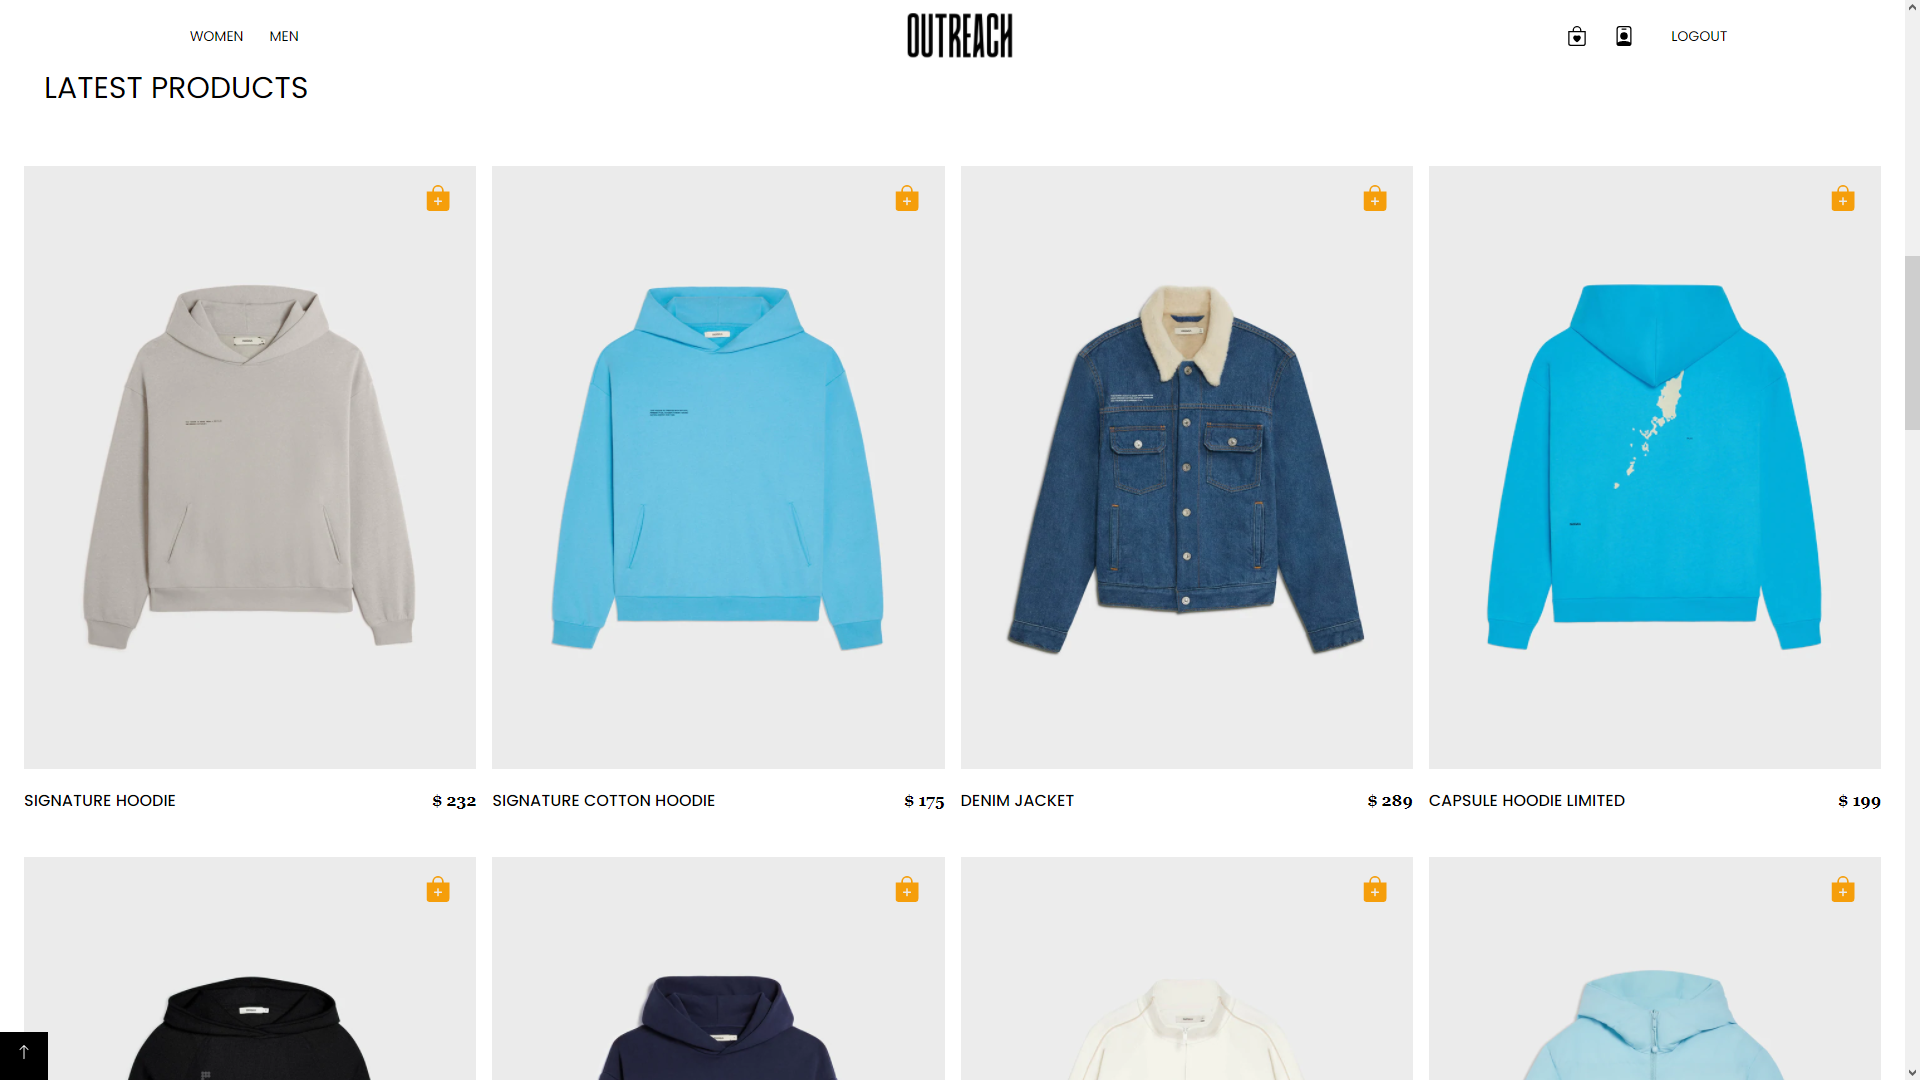Add the white zip jacket to cart icon
The height and width of the screenshot is (1080, 1920).
pos(1375,889)
